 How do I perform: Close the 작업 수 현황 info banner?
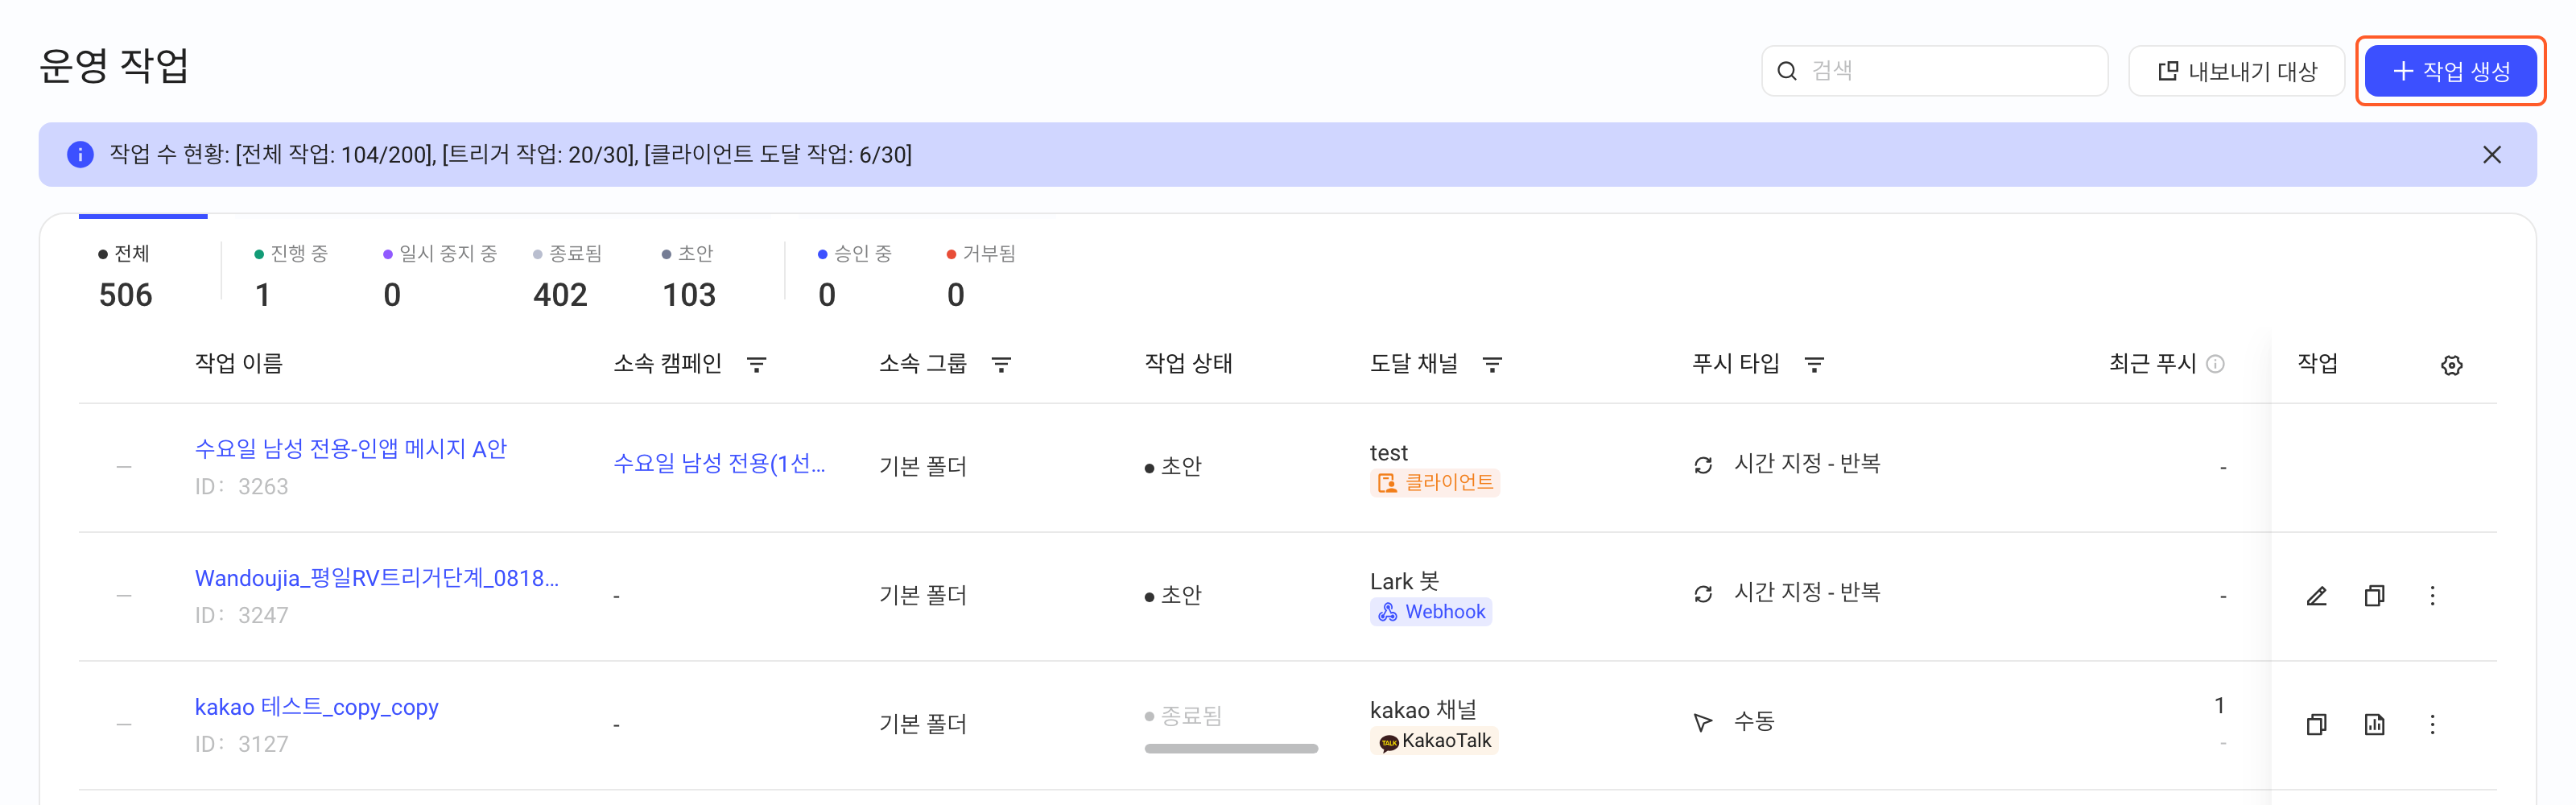pyautogui.click(x=2491, y=155)
